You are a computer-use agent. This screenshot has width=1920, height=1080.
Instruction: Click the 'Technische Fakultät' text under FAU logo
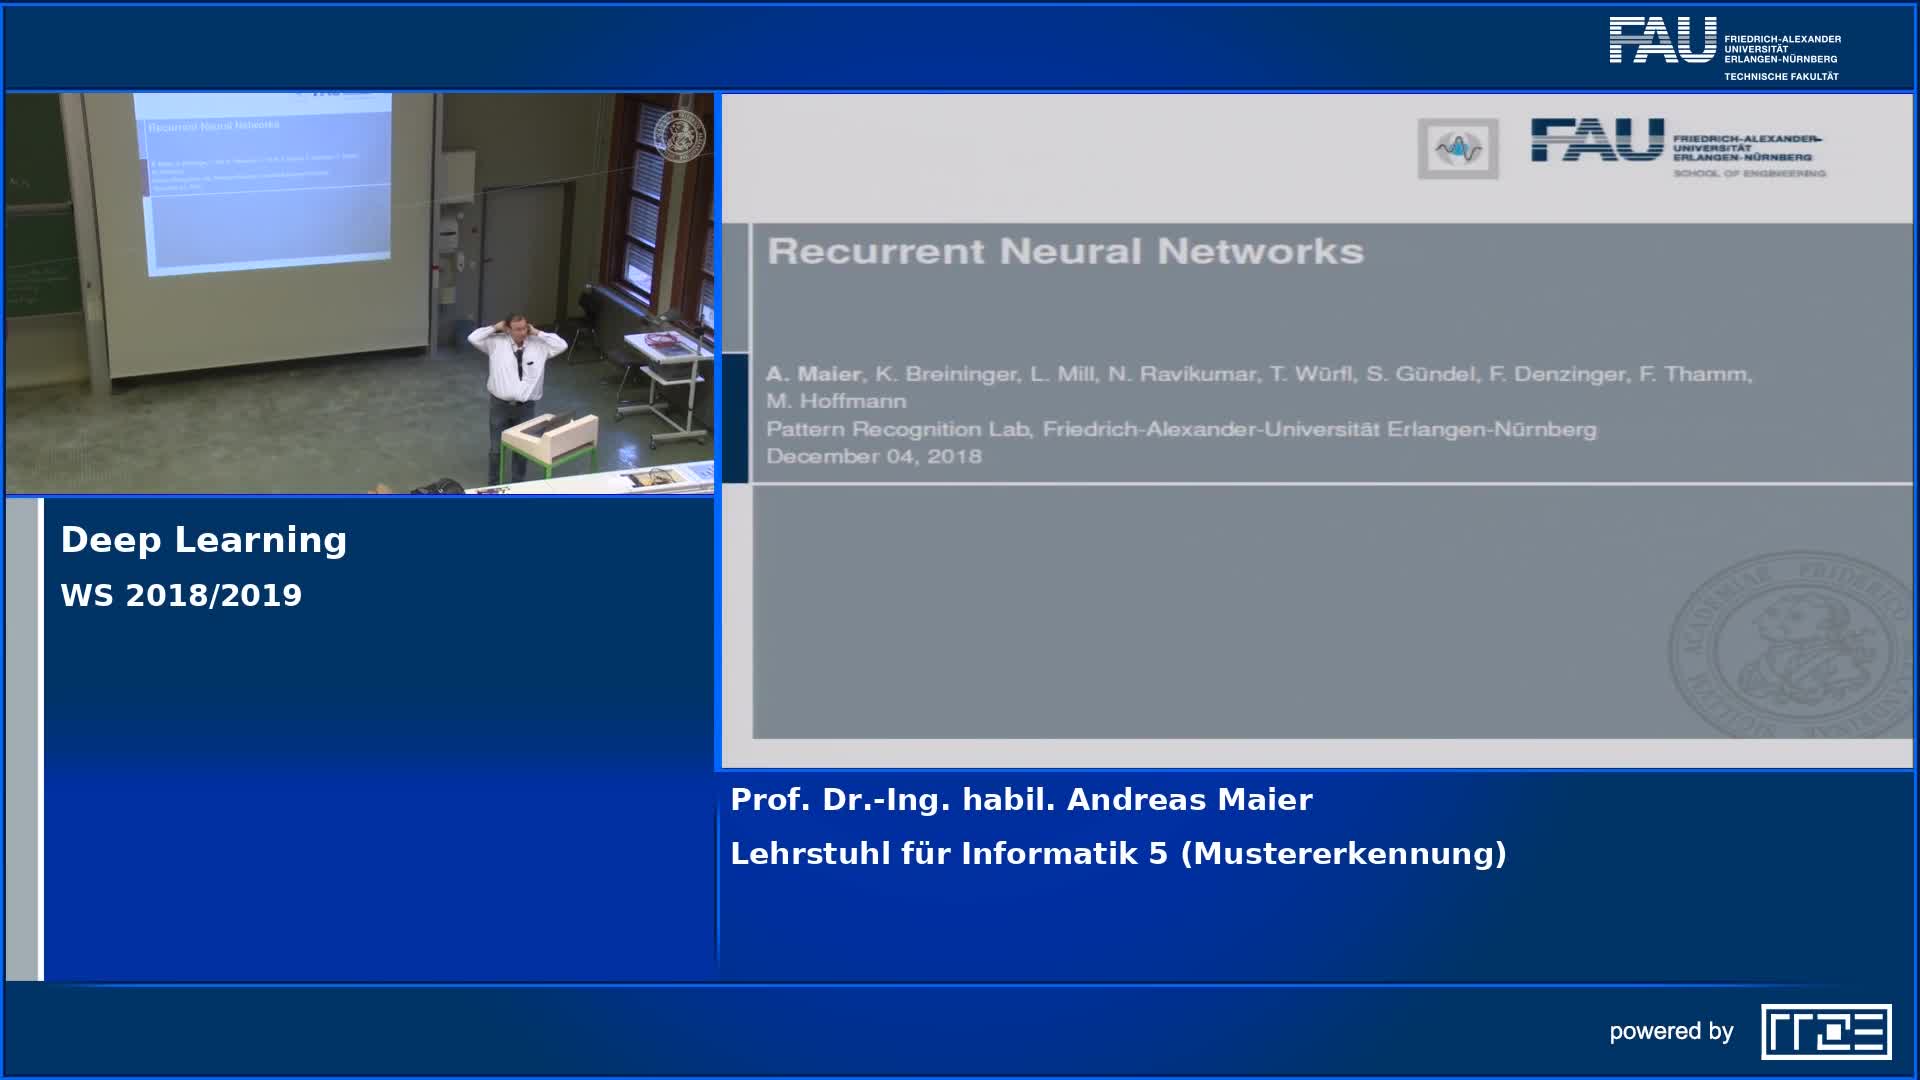click(x=1780, y=77)
